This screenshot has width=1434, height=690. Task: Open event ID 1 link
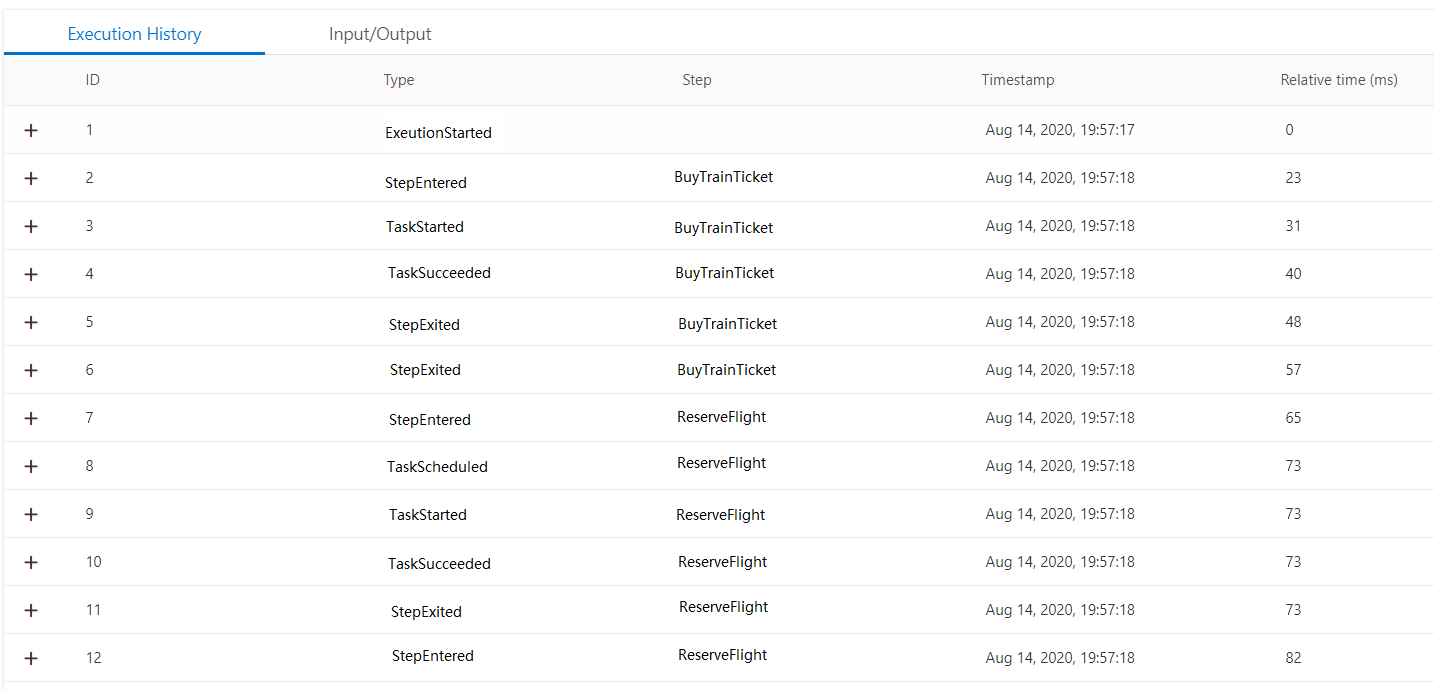pyautogui.click(x=89, y=129)
